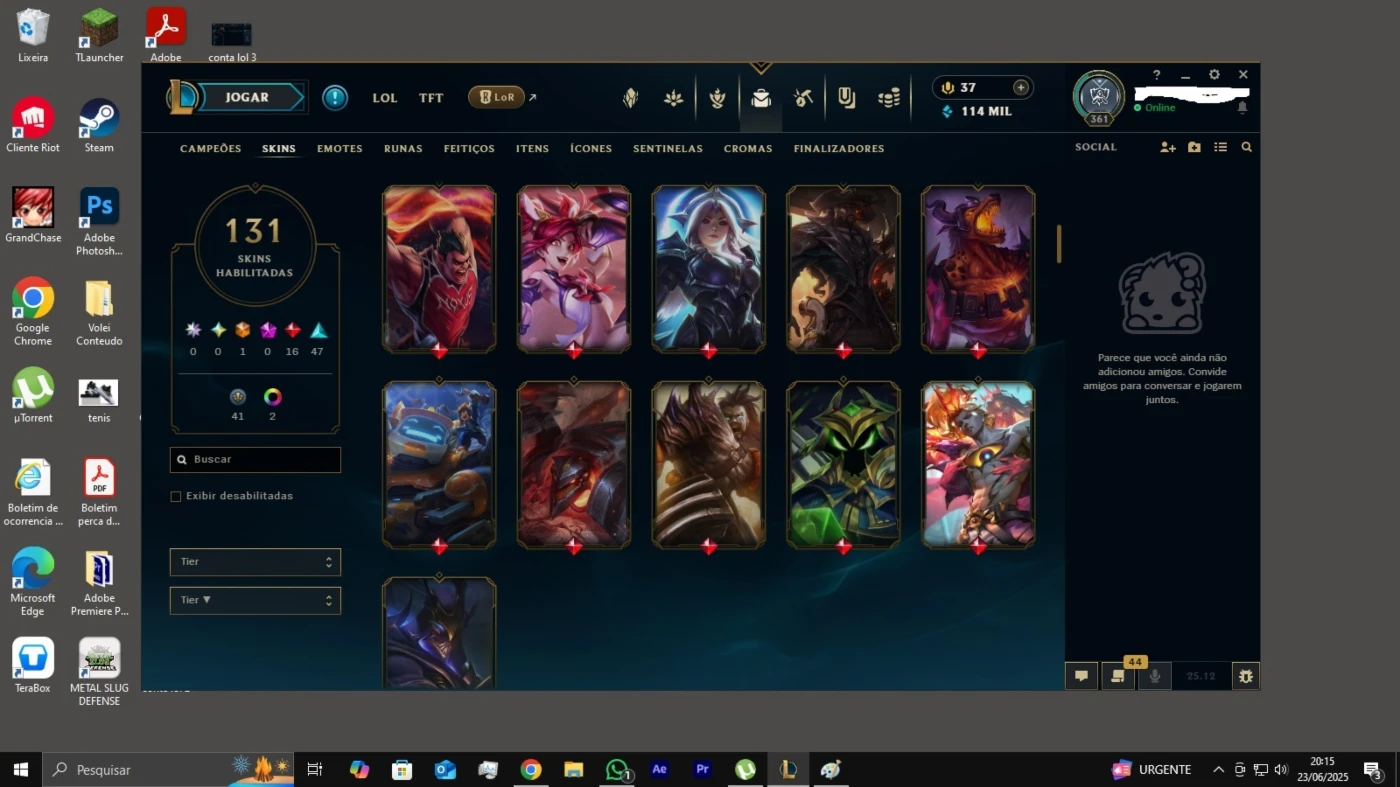Switch to the ITENS tab
The height and width of the screenshot is (787, 1400).
tap(532, 148)
